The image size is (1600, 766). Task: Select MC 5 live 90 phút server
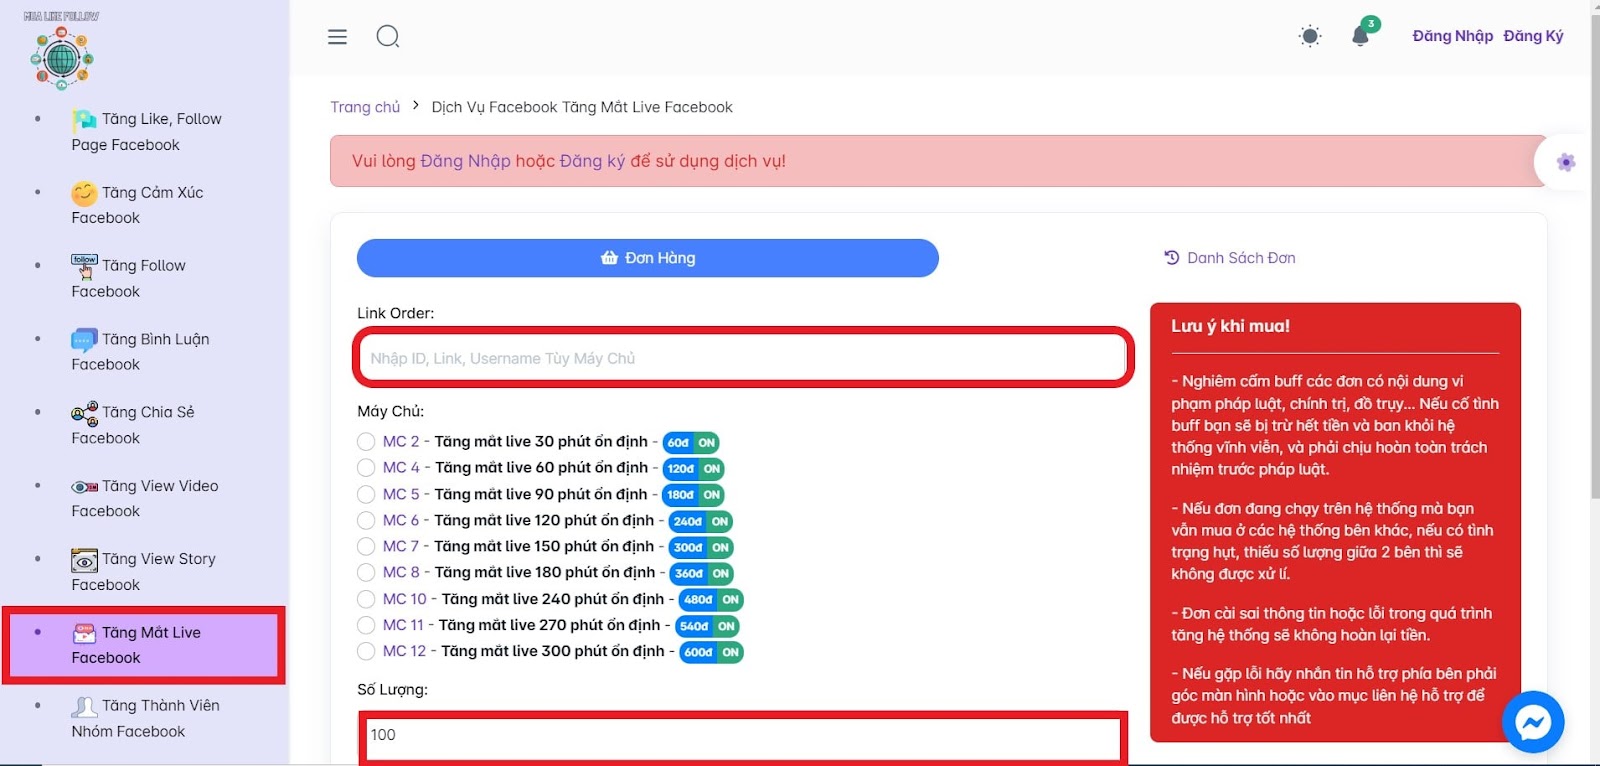click(366, 494)
